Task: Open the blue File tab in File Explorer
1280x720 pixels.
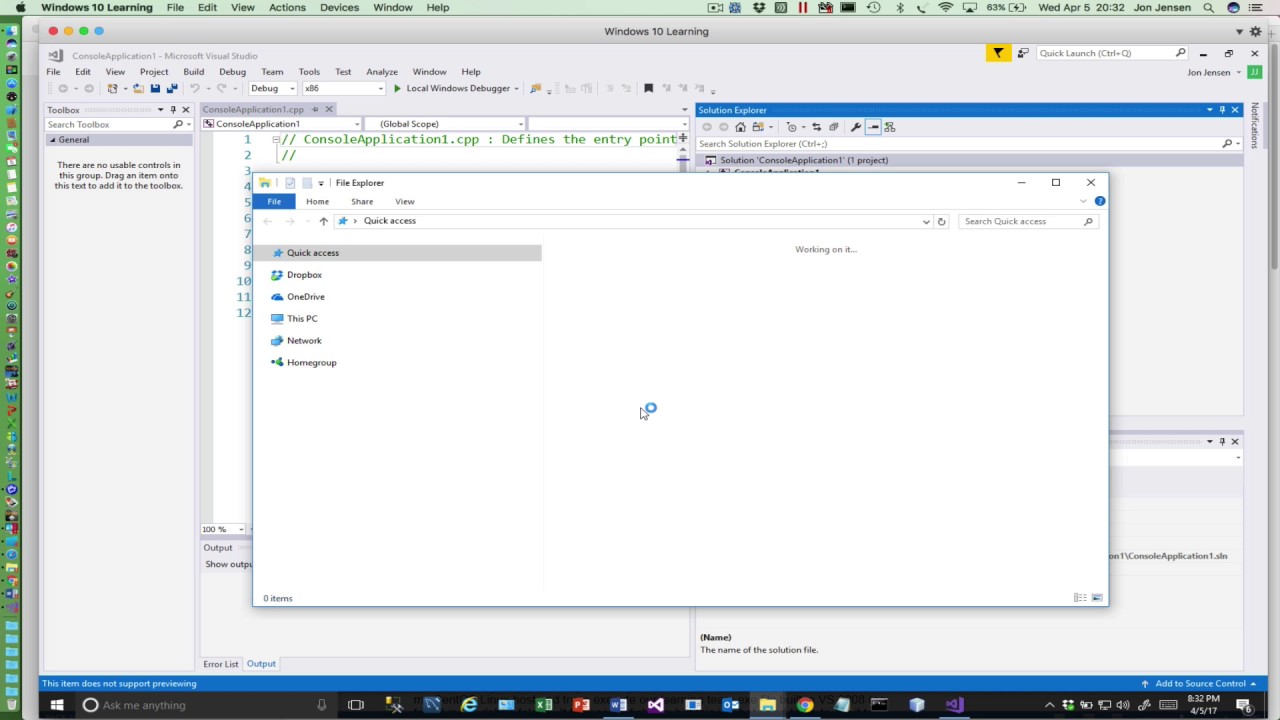Action: [x=274, y=201]
